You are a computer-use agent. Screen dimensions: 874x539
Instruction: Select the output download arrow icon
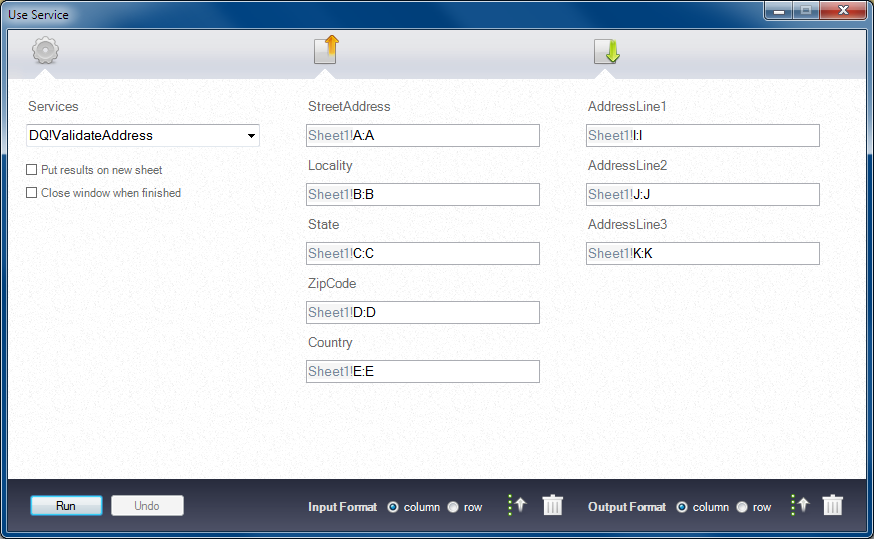607,51
